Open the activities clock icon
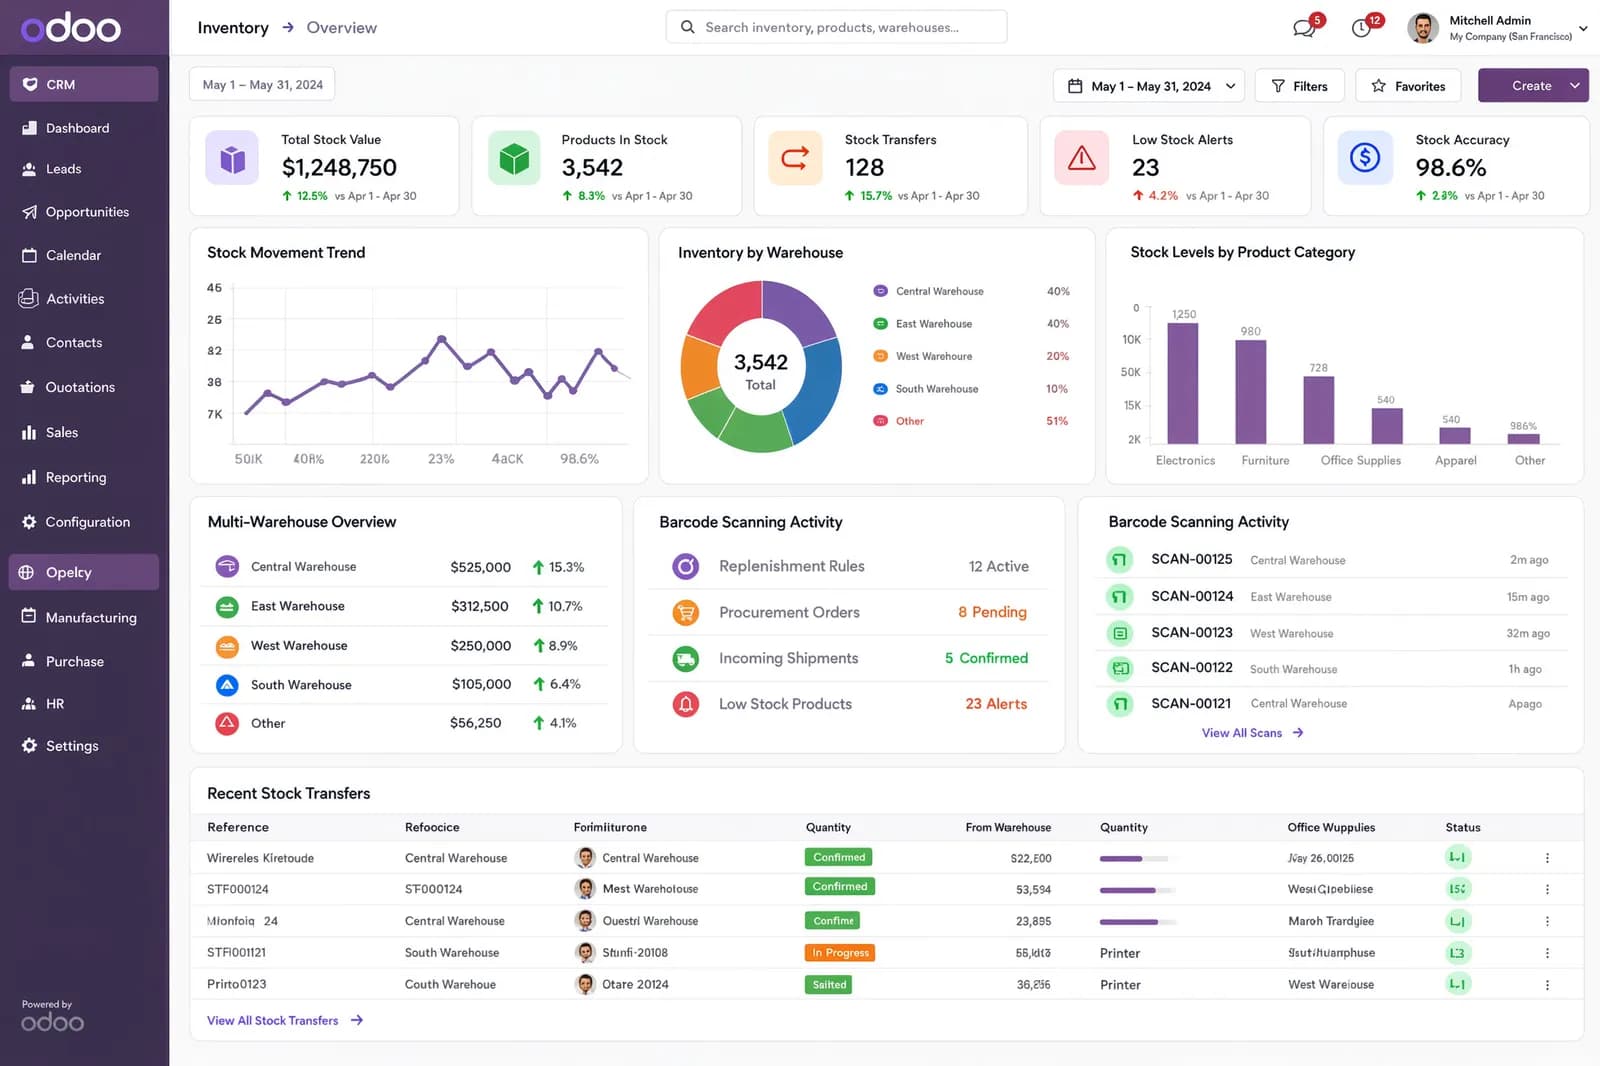1600x1066 pixels. (1361, 28)
